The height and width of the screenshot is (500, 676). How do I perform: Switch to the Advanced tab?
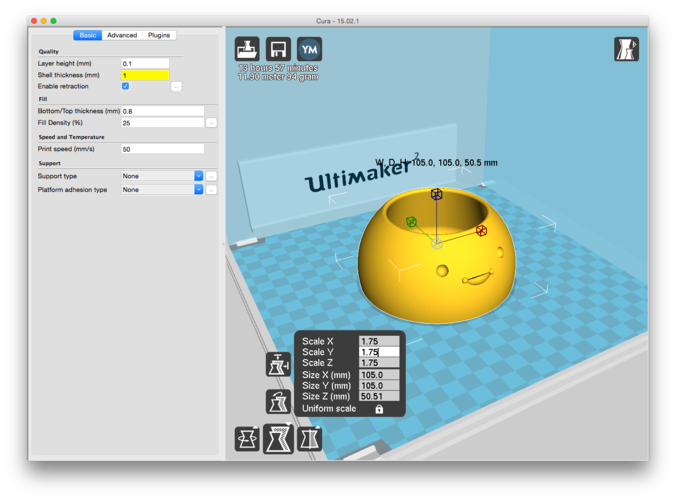coord(122,35)
